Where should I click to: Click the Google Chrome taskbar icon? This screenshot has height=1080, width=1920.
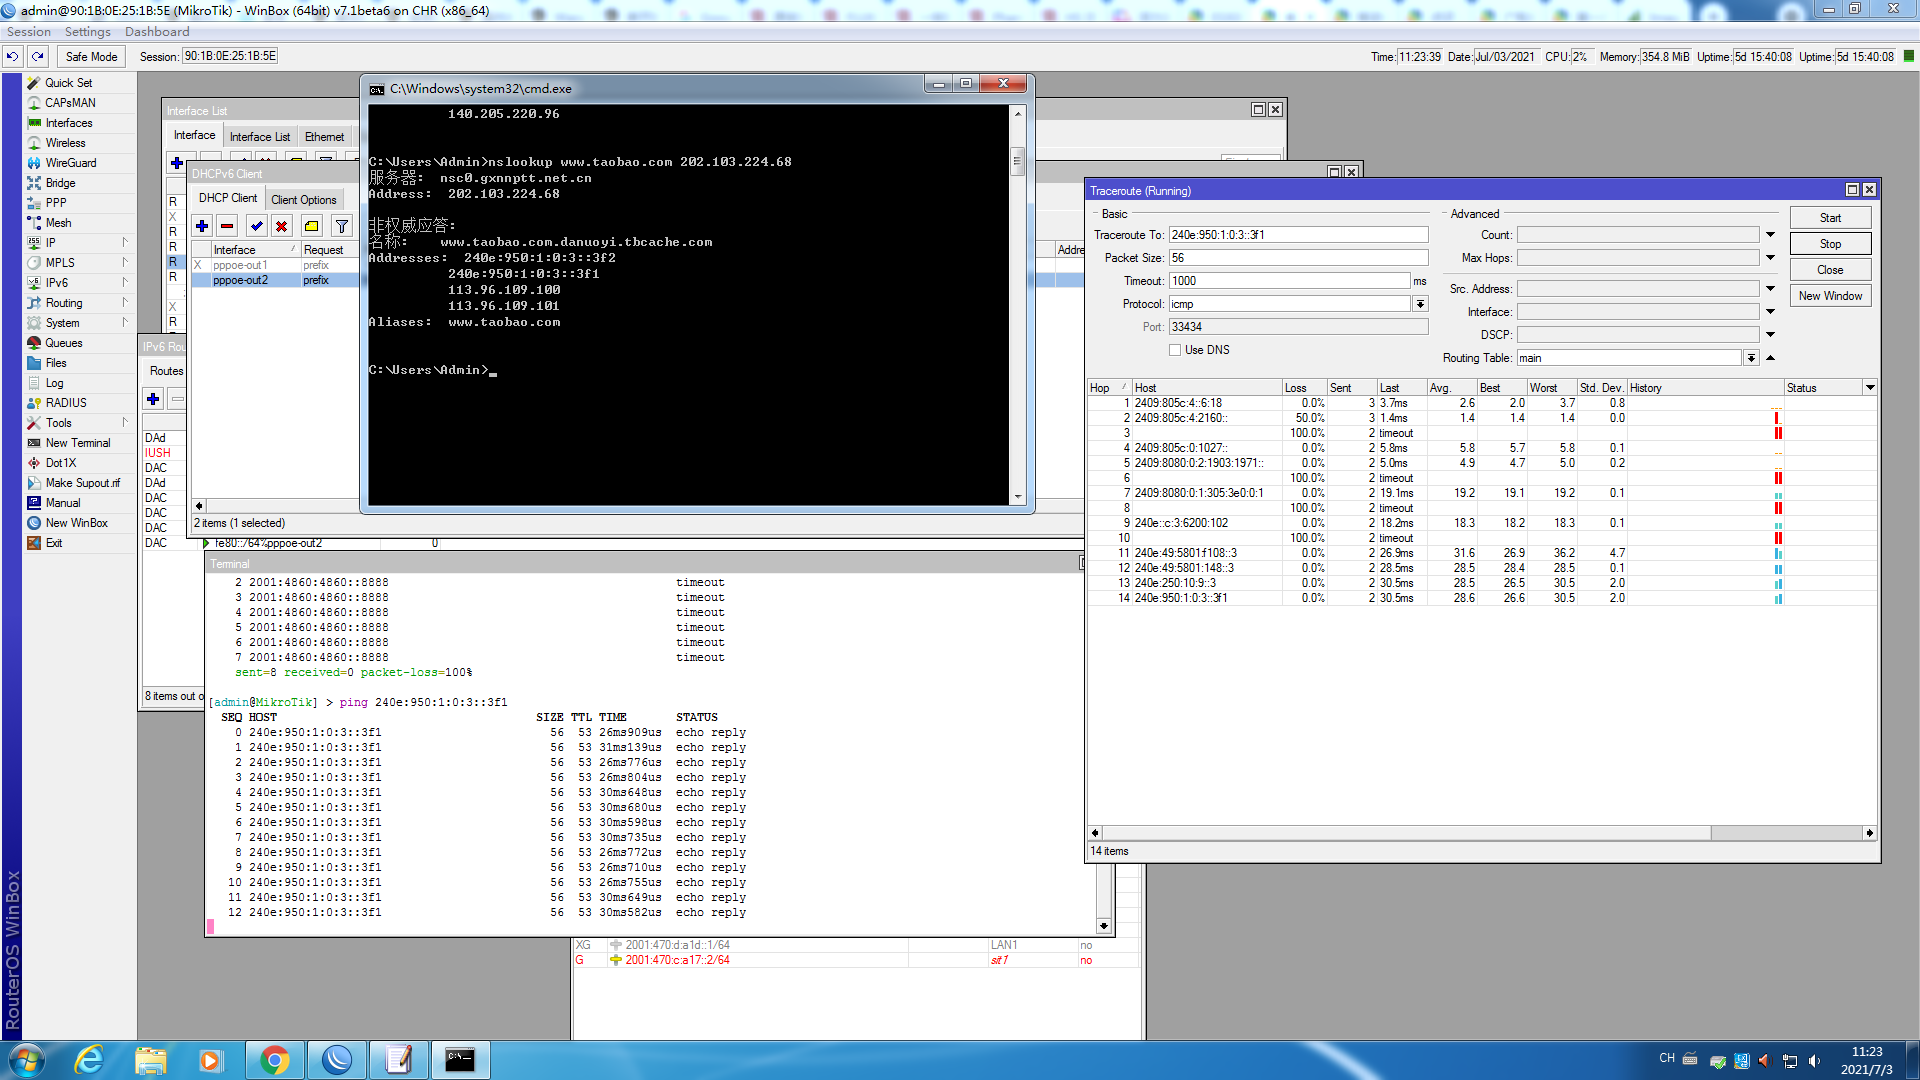pos(274,1060)
